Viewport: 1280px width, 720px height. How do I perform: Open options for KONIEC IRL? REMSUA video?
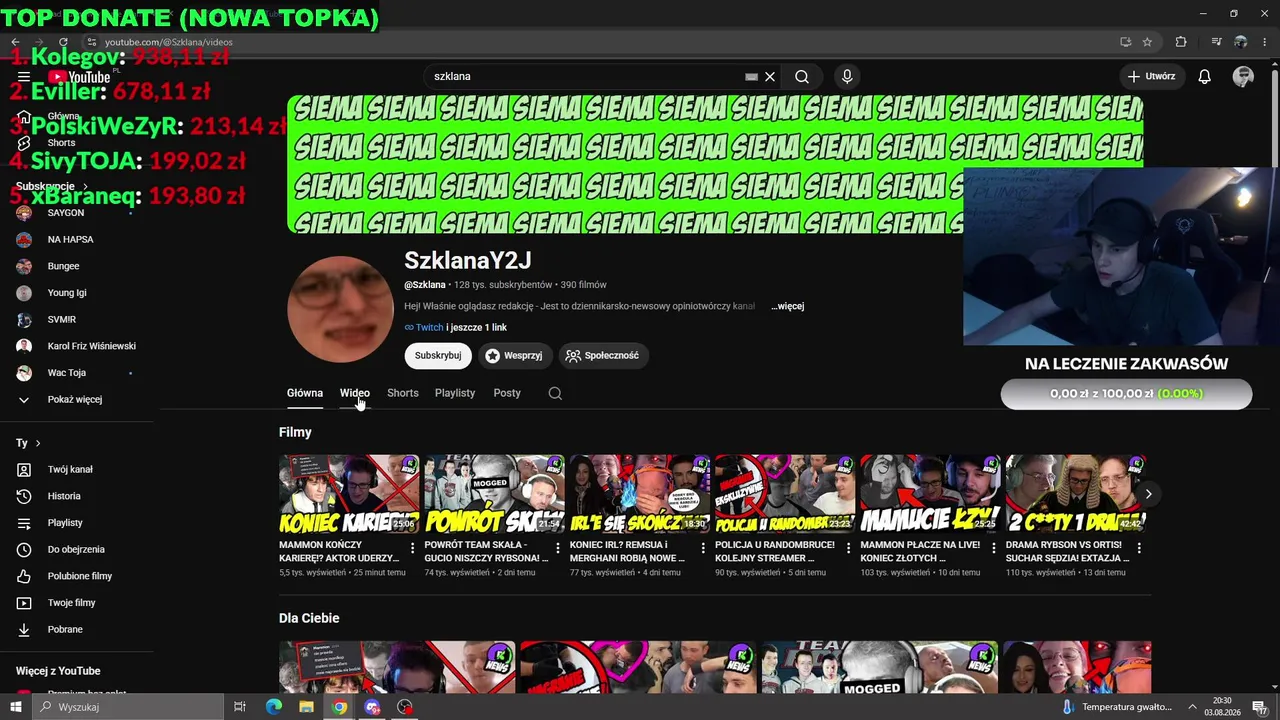702,548
